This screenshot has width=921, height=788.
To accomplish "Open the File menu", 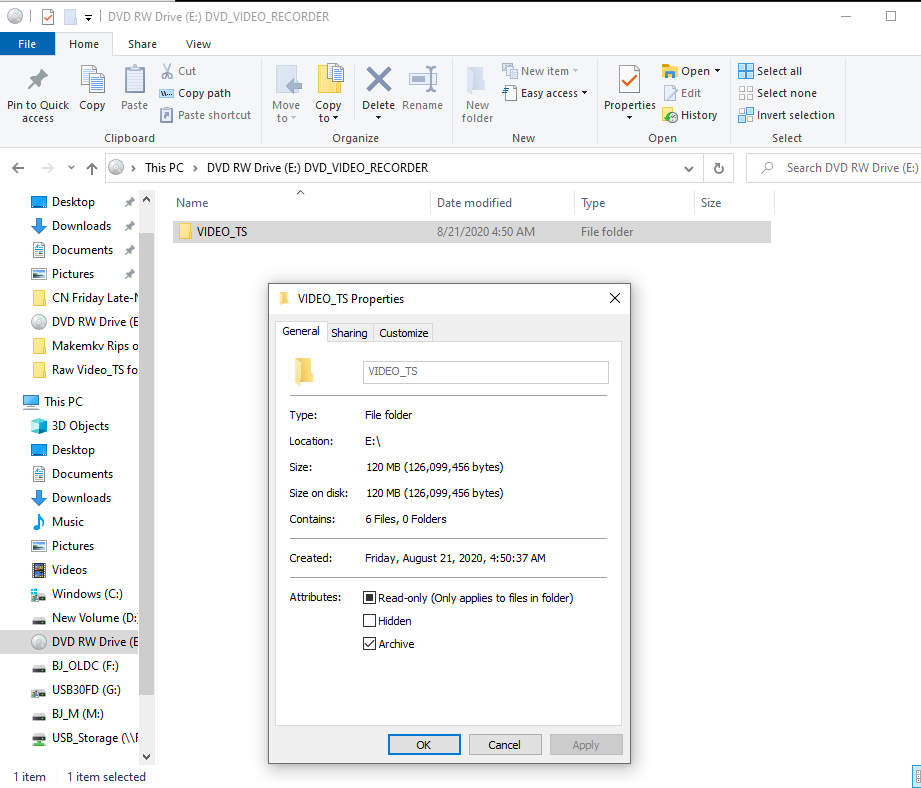I will (x=27, y=44).
